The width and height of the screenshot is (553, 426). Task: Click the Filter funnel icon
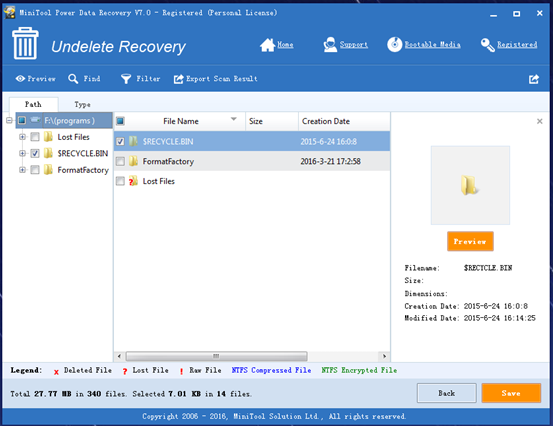126,79
